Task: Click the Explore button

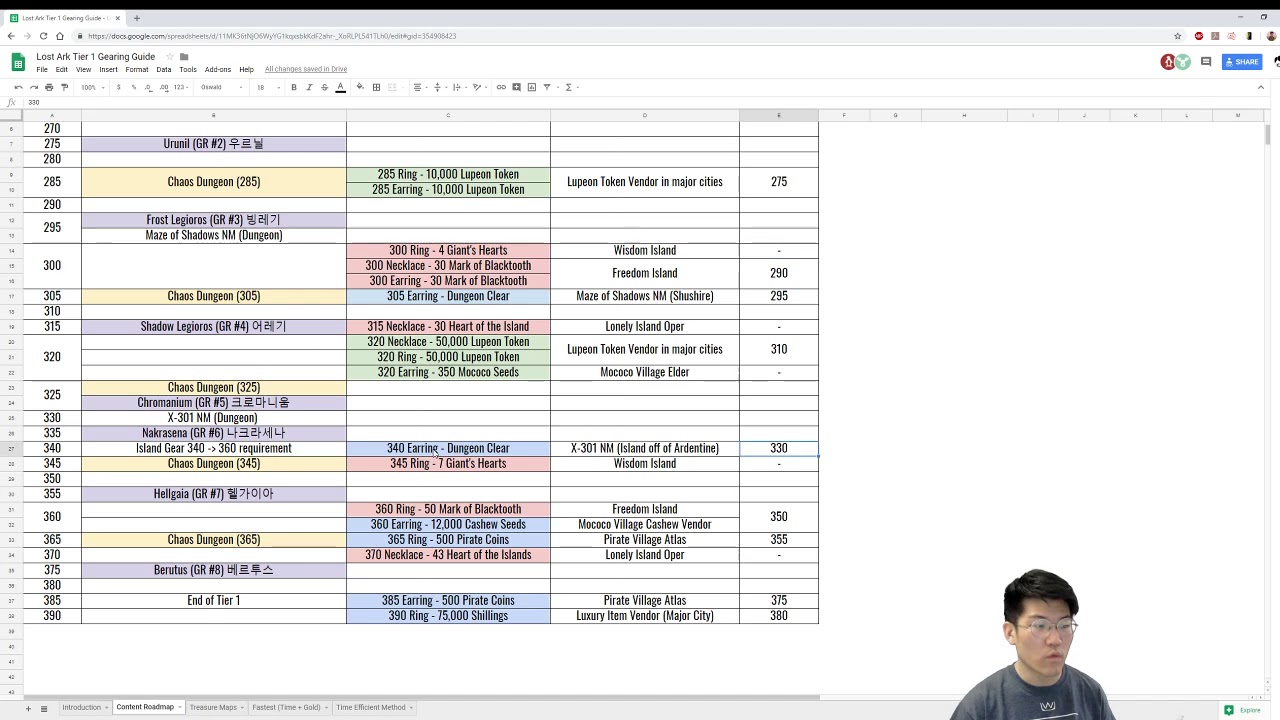Action: tap(1243, 710)
